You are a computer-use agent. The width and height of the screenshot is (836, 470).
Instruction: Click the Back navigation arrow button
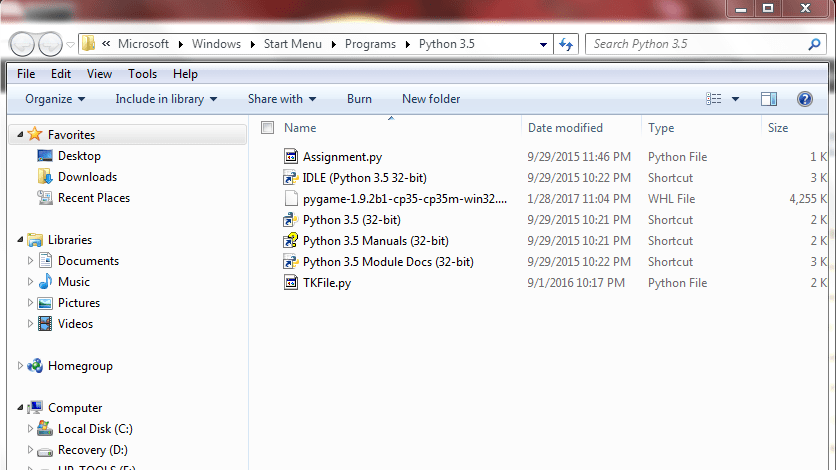tap(22, 44)
